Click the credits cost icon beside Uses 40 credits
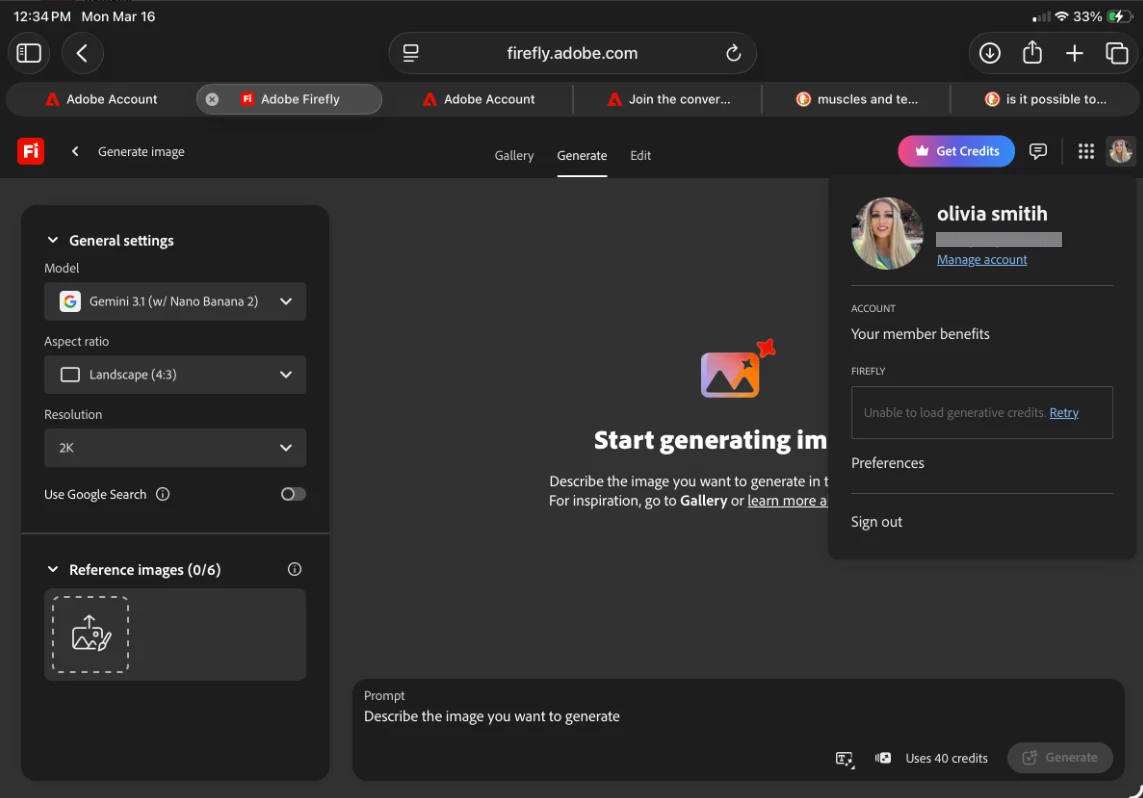 point(883,758)
